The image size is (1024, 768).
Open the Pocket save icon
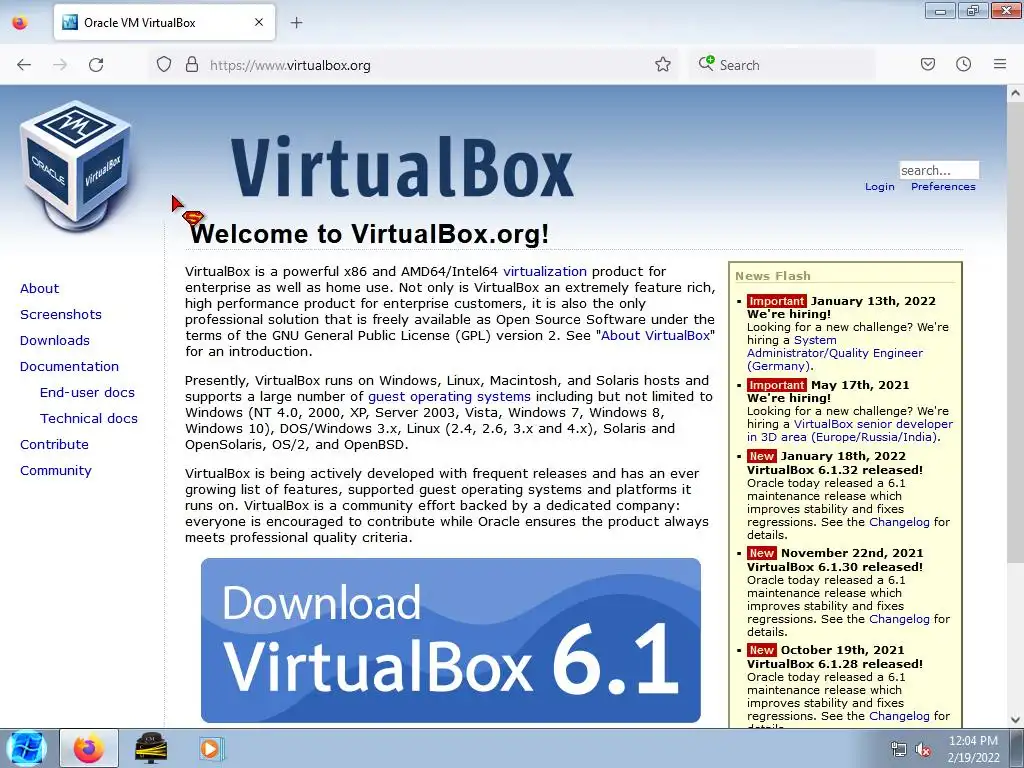tap(927, 65)
